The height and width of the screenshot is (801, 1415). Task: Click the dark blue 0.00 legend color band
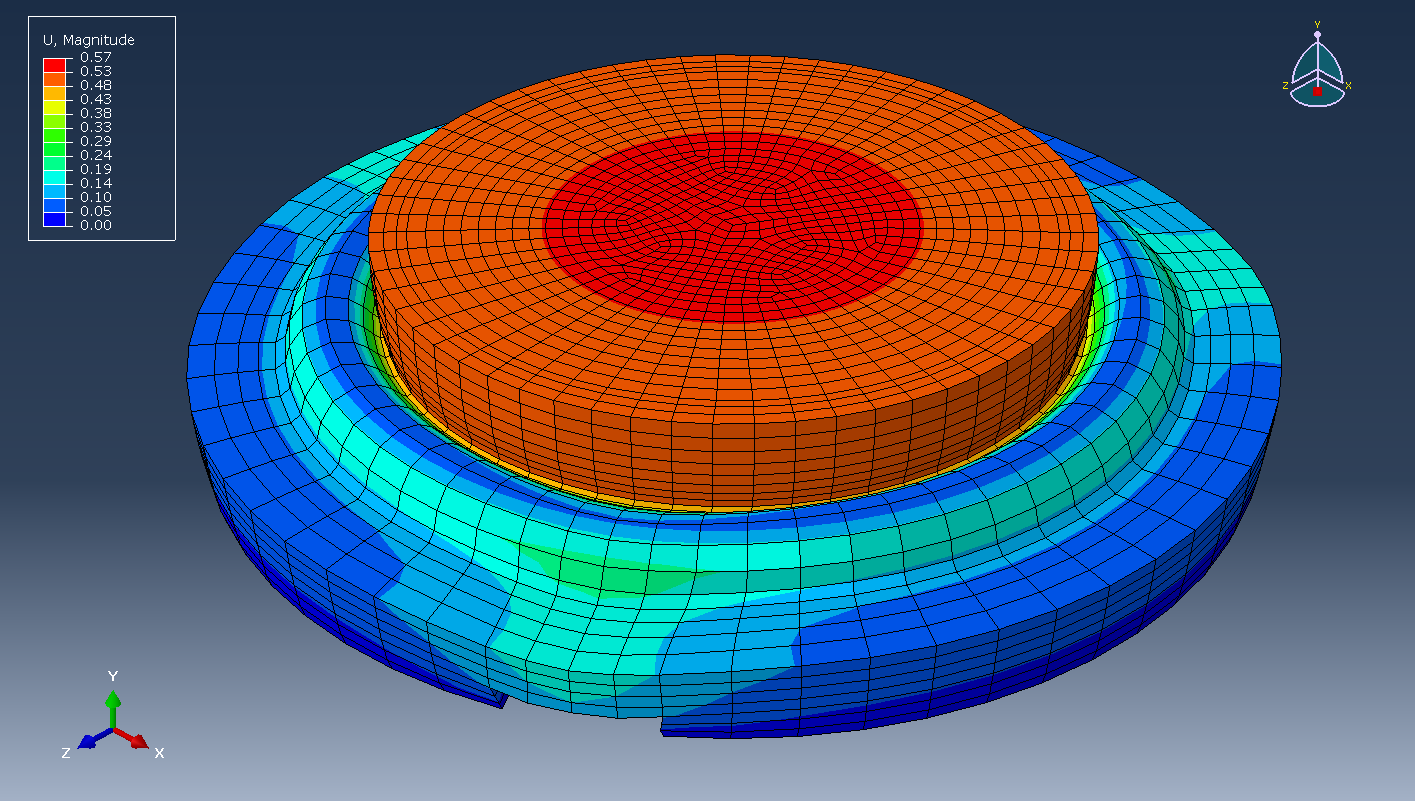click(54, 218)
